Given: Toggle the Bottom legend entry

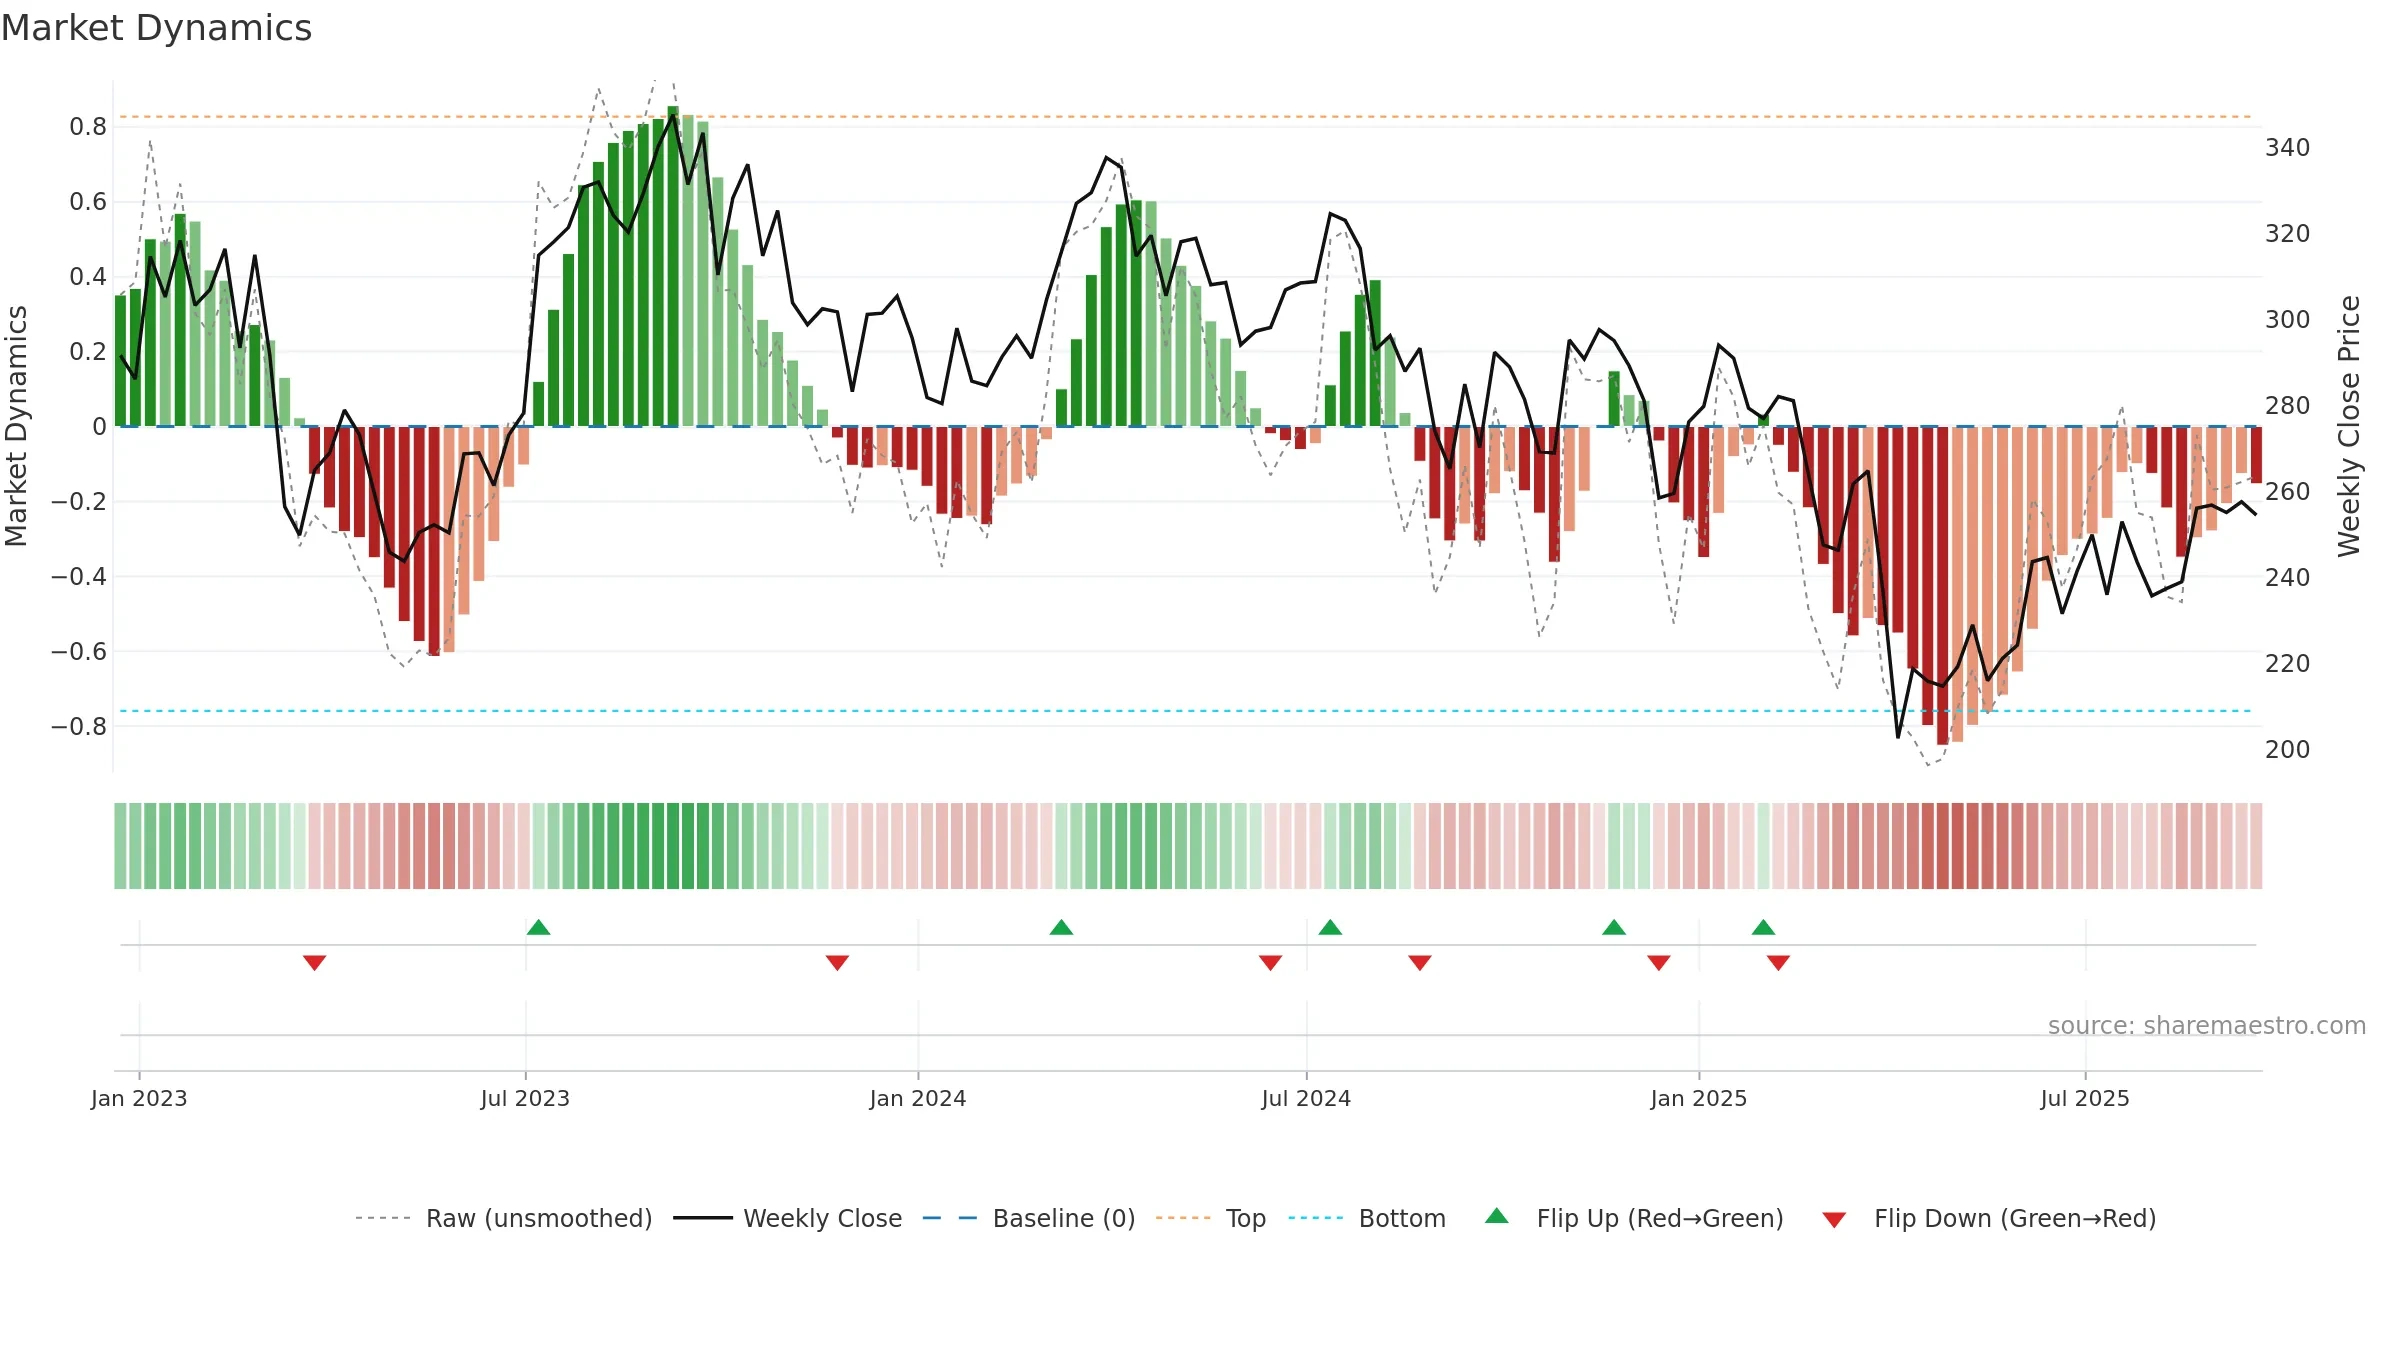Looking at the screenshot, I should click(x=1367, y=1218).
